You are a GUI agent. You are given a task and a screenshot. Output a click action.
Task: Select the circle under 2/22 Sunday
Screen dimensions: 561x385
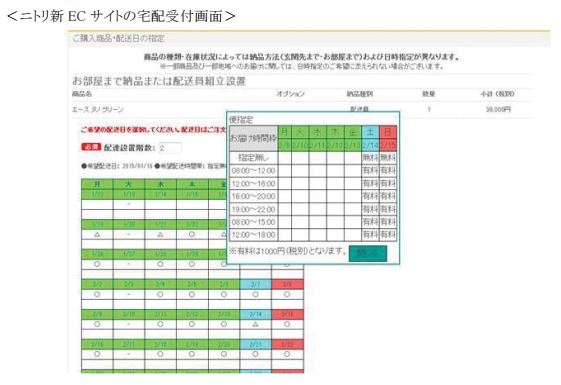tap(287, 354)
